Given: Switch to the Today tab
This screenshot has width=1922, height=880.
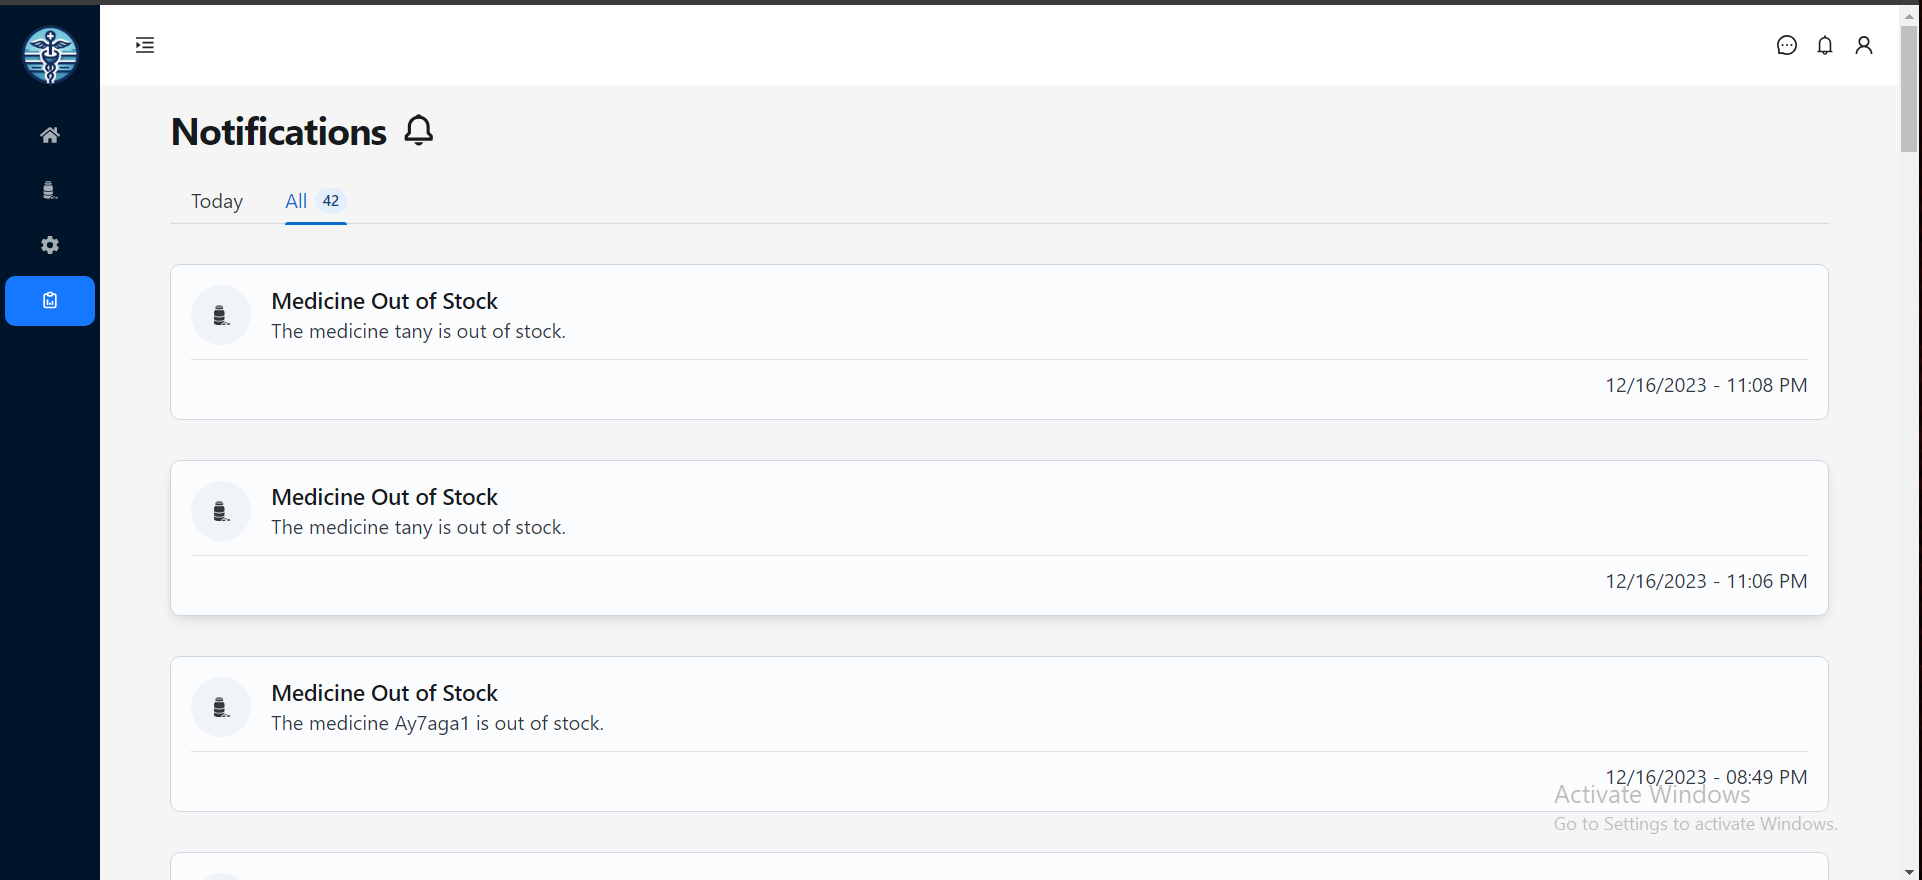Looking at the screenshot, I should click(x=217, y=201).
